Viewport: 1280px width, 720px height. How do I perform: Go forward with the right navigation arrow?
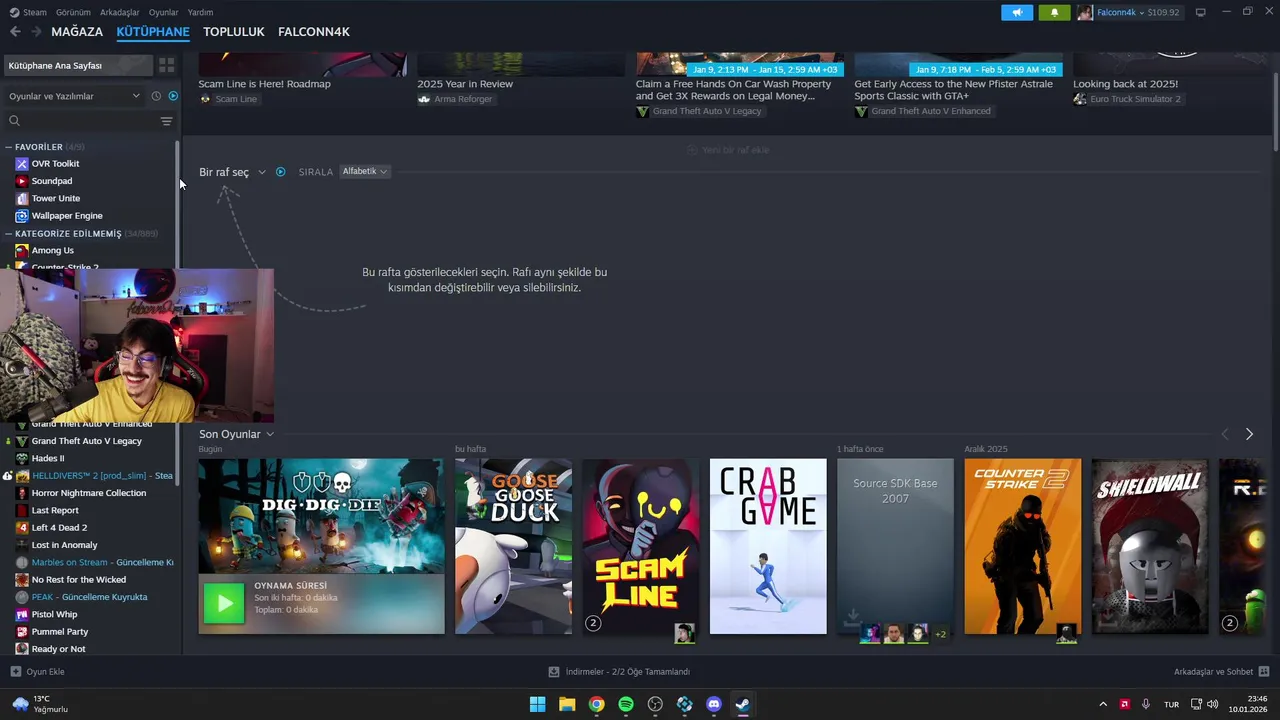tap(36, 32)
